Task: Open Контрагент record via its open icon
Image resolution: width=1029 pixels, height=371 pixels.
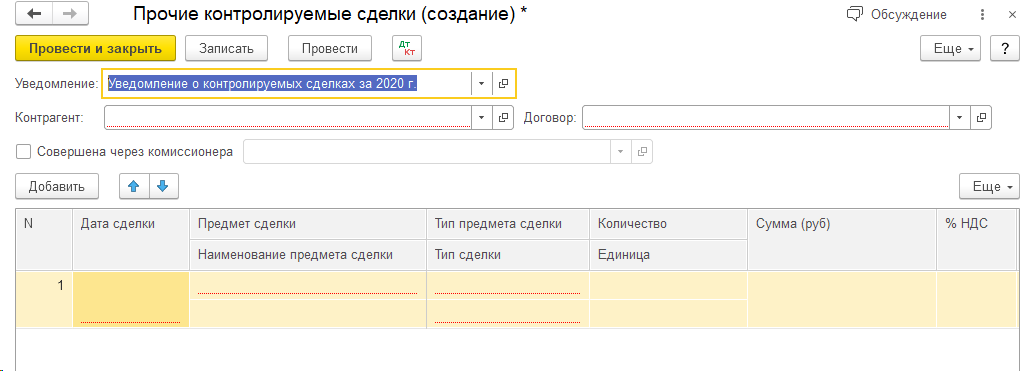Action: point(503,118)
